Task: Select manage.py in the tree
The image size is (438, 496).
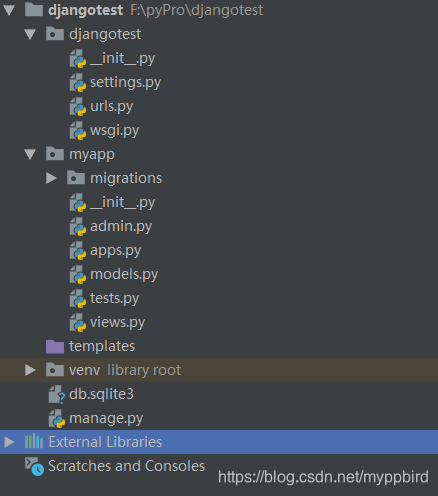Action: (x=106, y=419)
